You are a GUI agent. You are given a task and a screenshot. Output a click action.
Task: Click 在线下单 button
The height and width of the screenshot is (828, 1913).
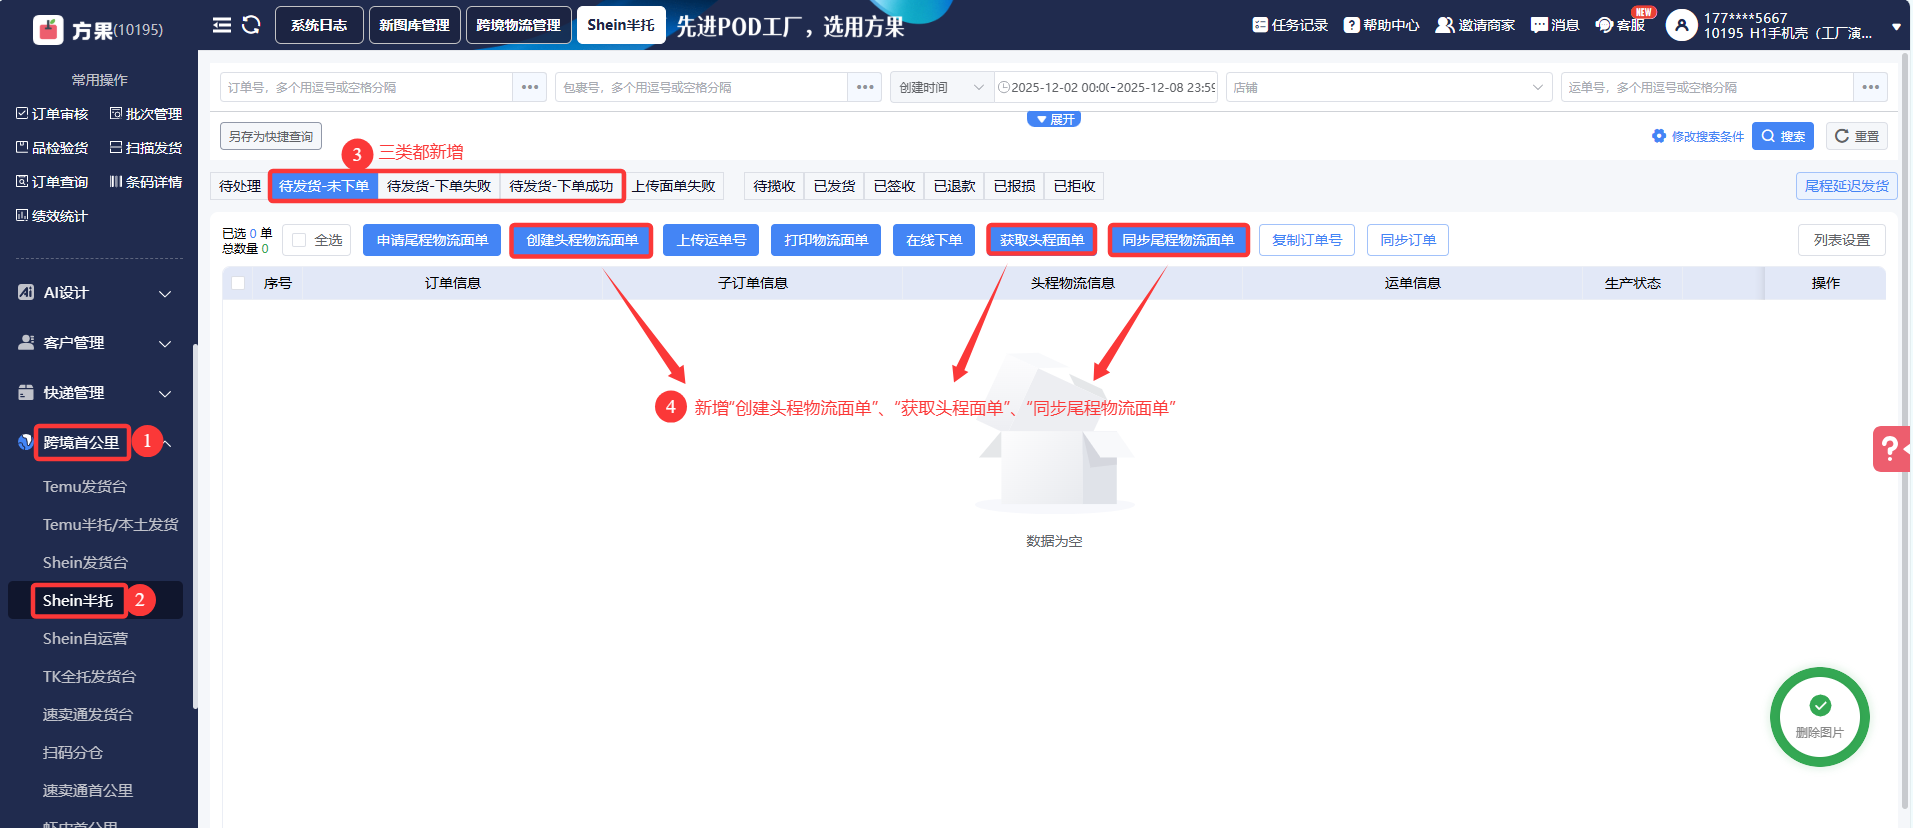pos(934,240)
